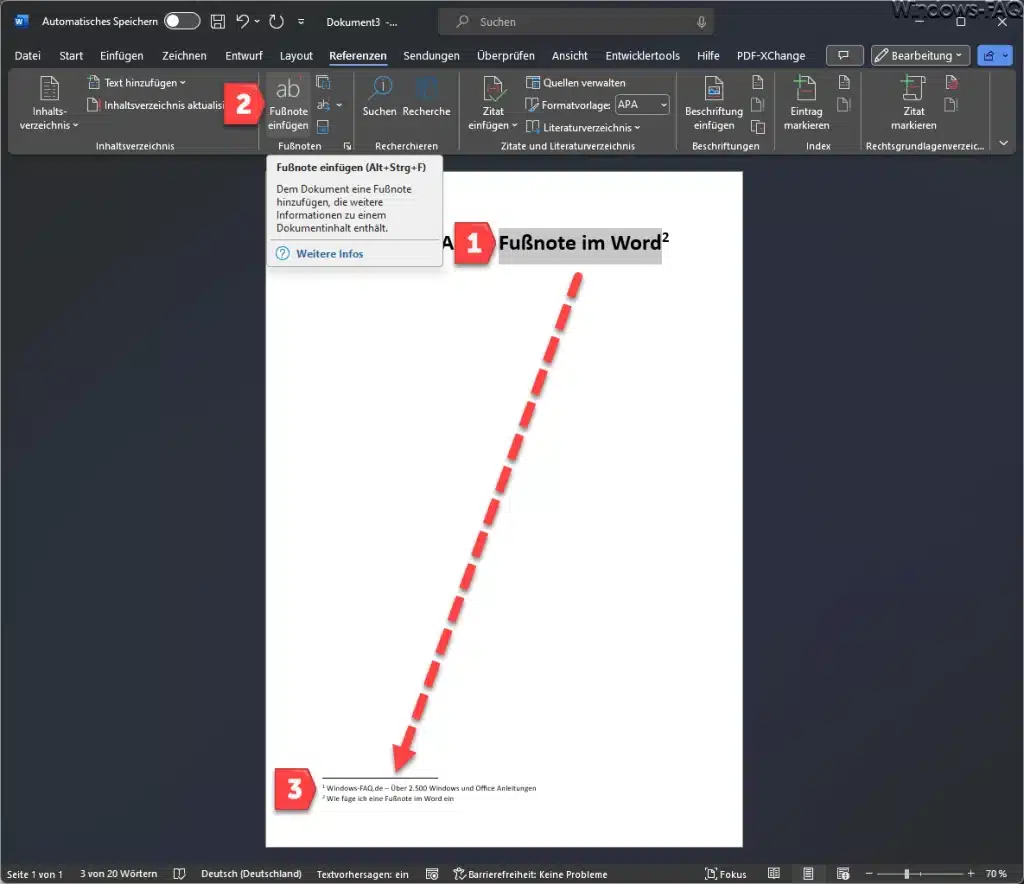Expand Literaturverzeichnis dropdown
Image resolution: width=1024 pixels, height=884 pixels.
pos(583,127)
